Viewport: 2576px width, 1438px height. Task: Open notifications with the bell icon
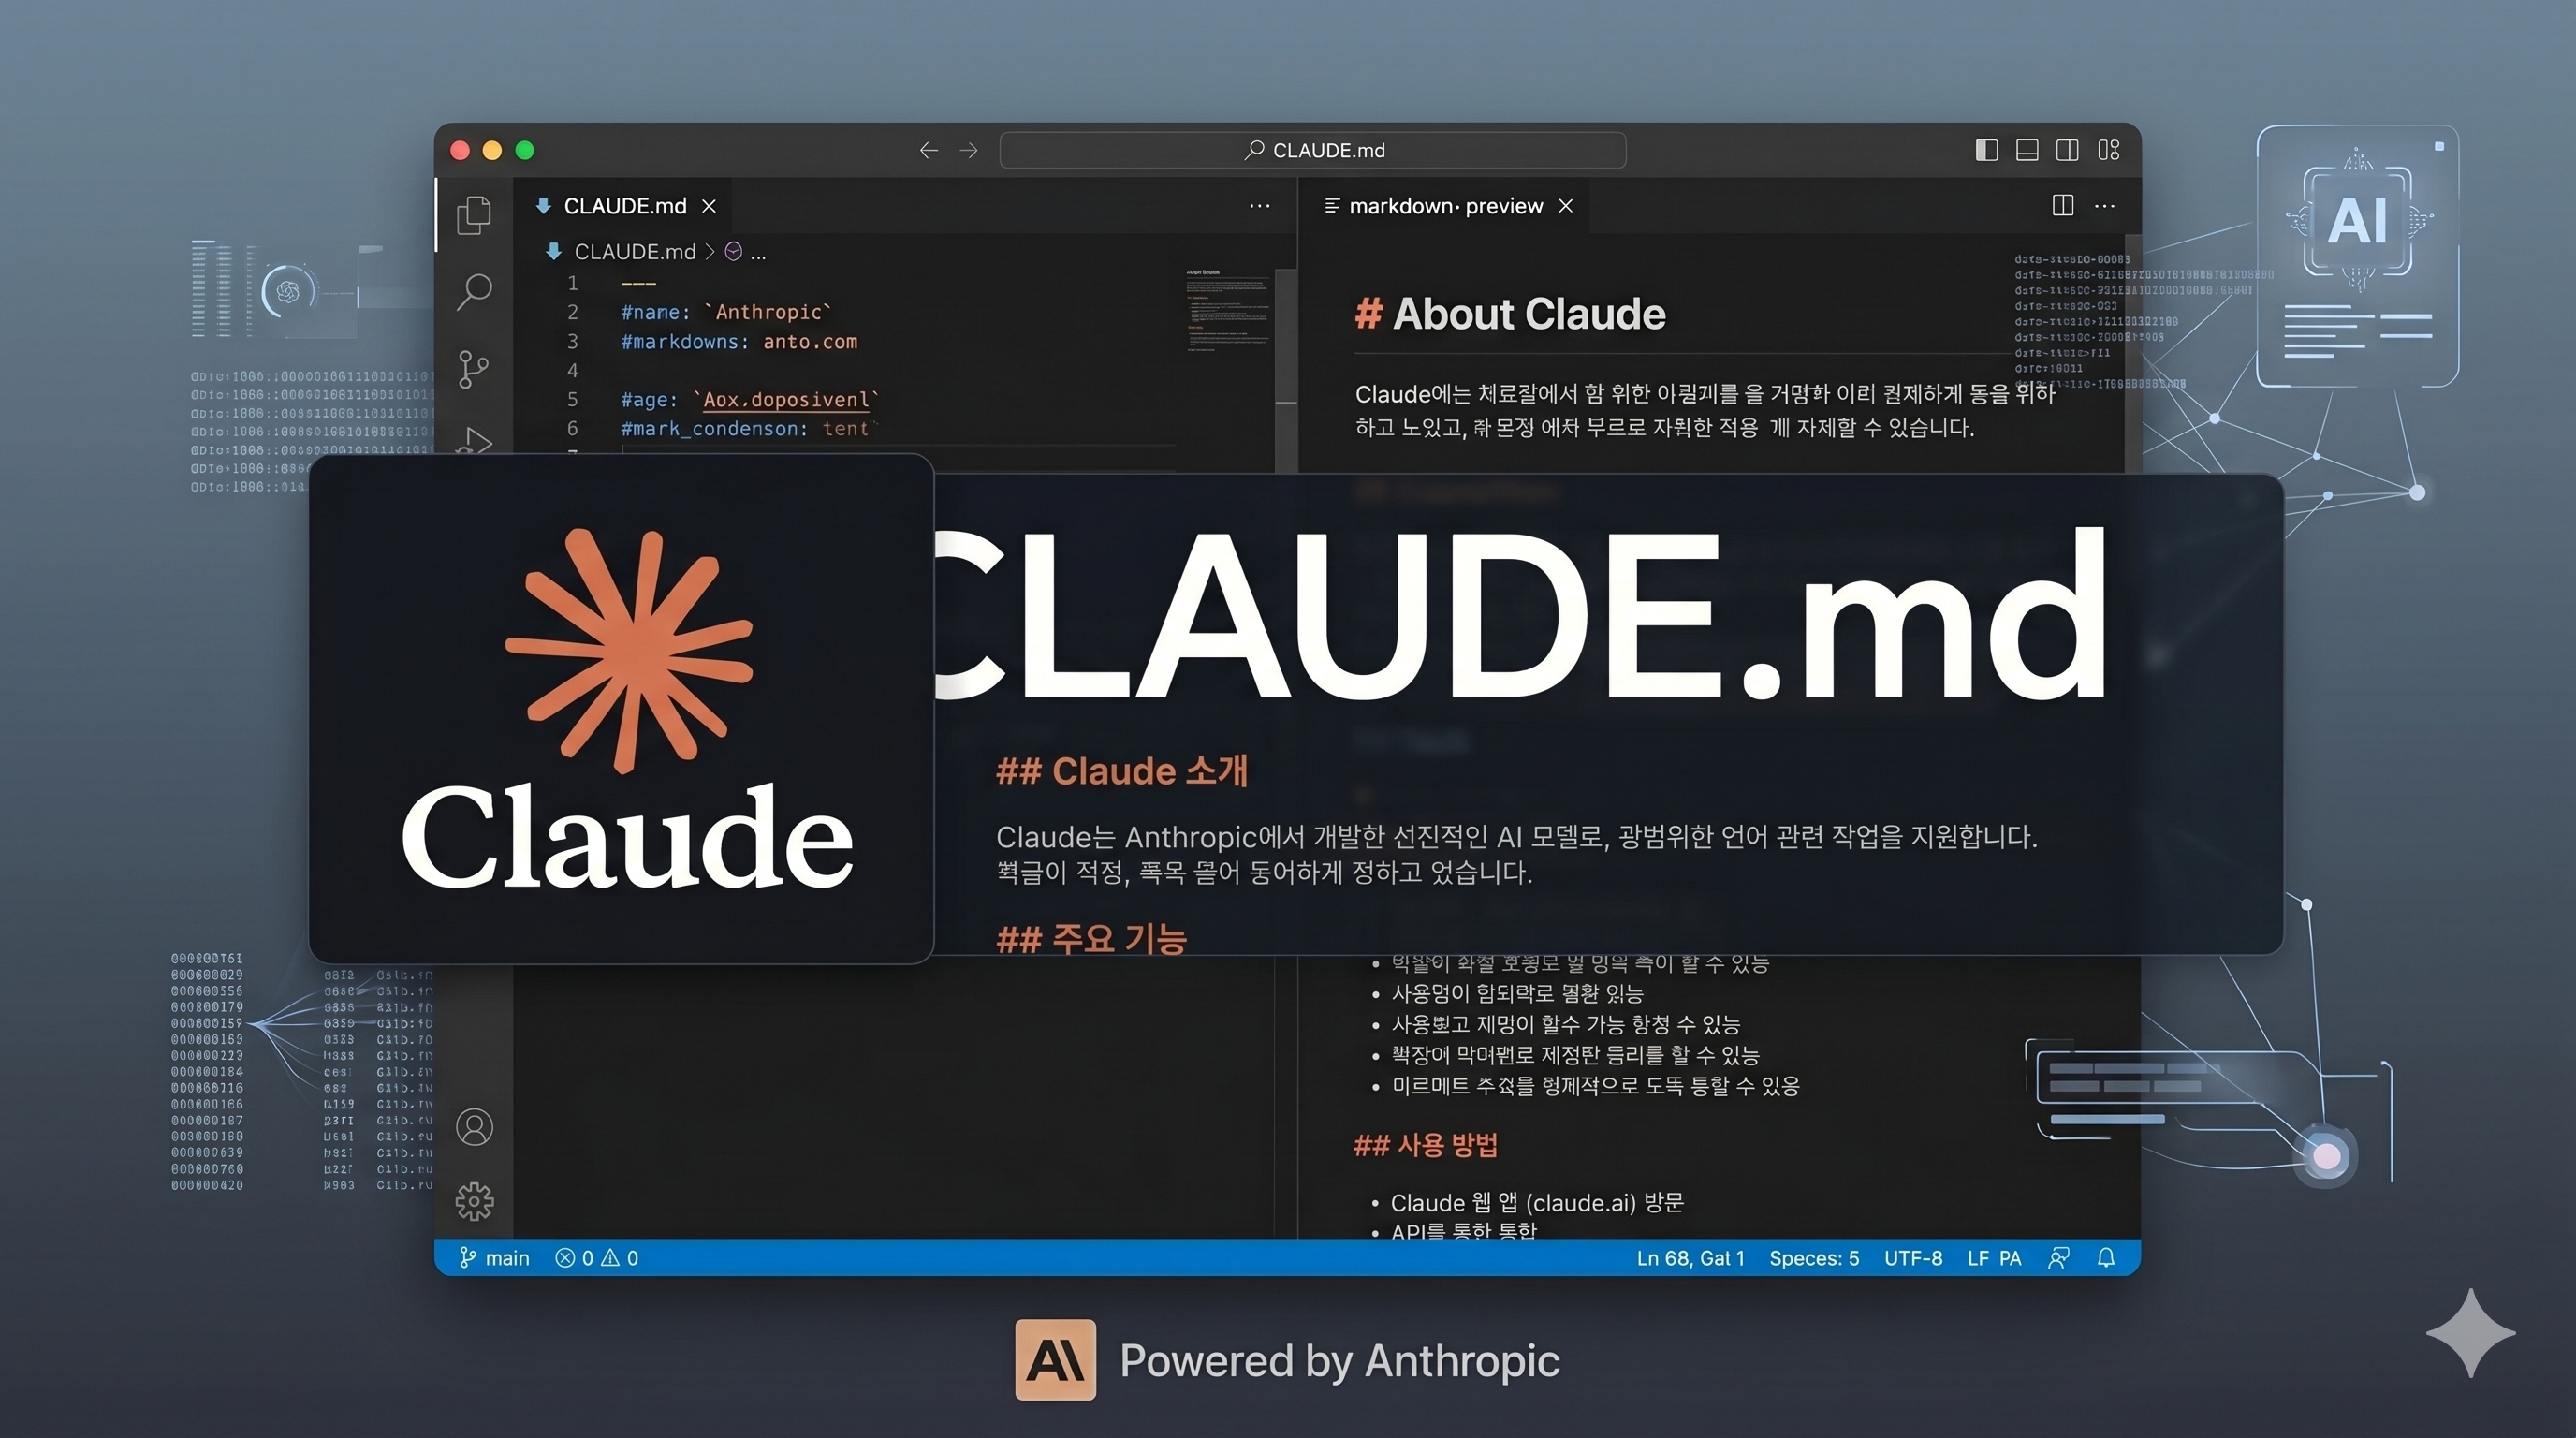point(2106,1258)
